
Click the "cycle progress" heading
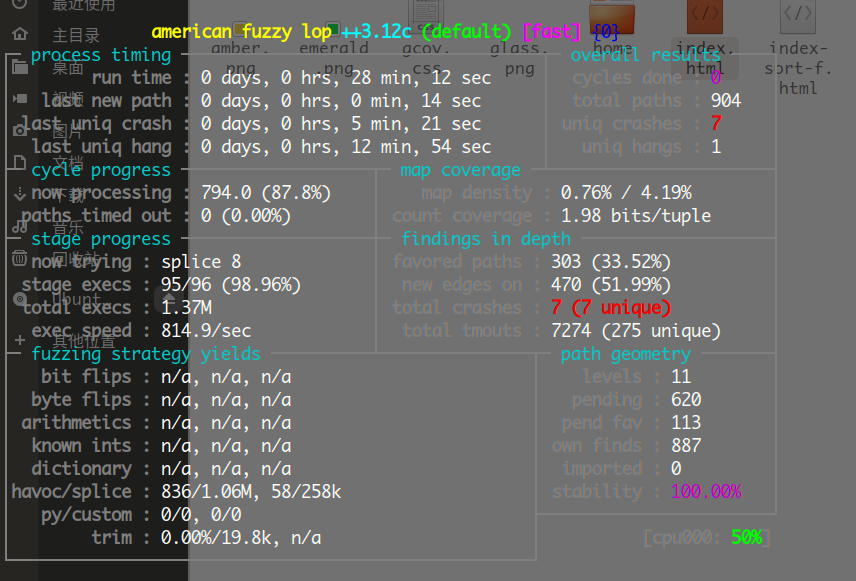point(101,170)
